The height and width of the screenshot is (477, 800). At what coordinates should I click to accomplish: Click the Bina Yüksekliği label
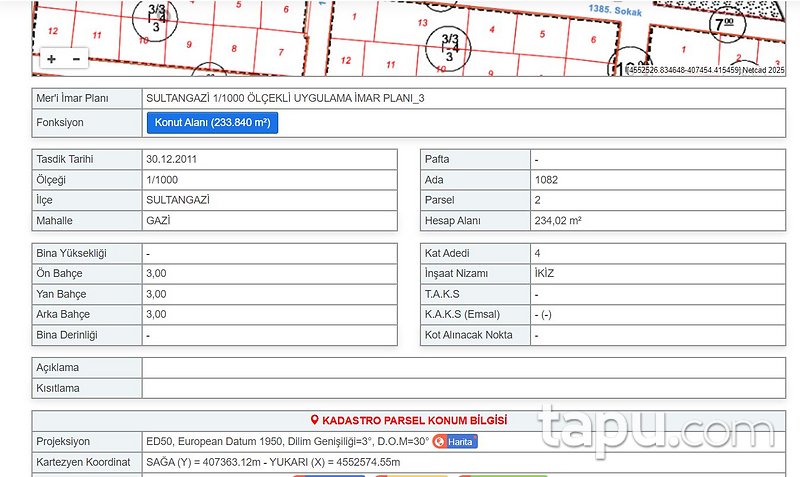pos(71,253)
